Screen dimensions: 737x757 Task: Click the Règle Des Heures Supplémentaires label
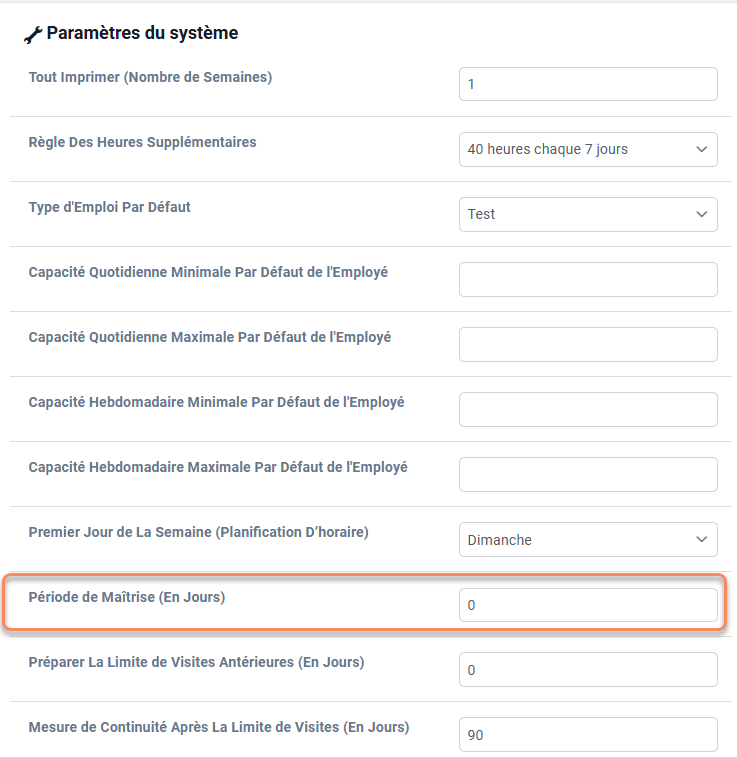point(142,142)
